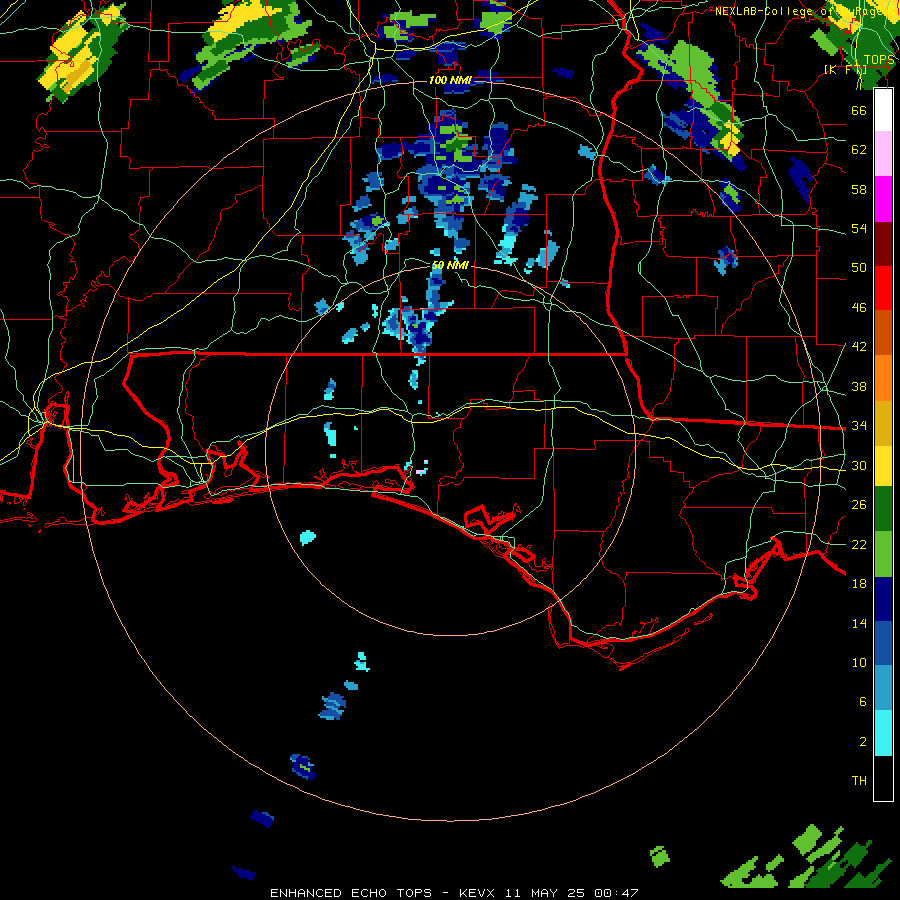The image size is (900, 900).
Task: Click the legend value '50'
Action: pyautogui.click(x=859, y=267)
